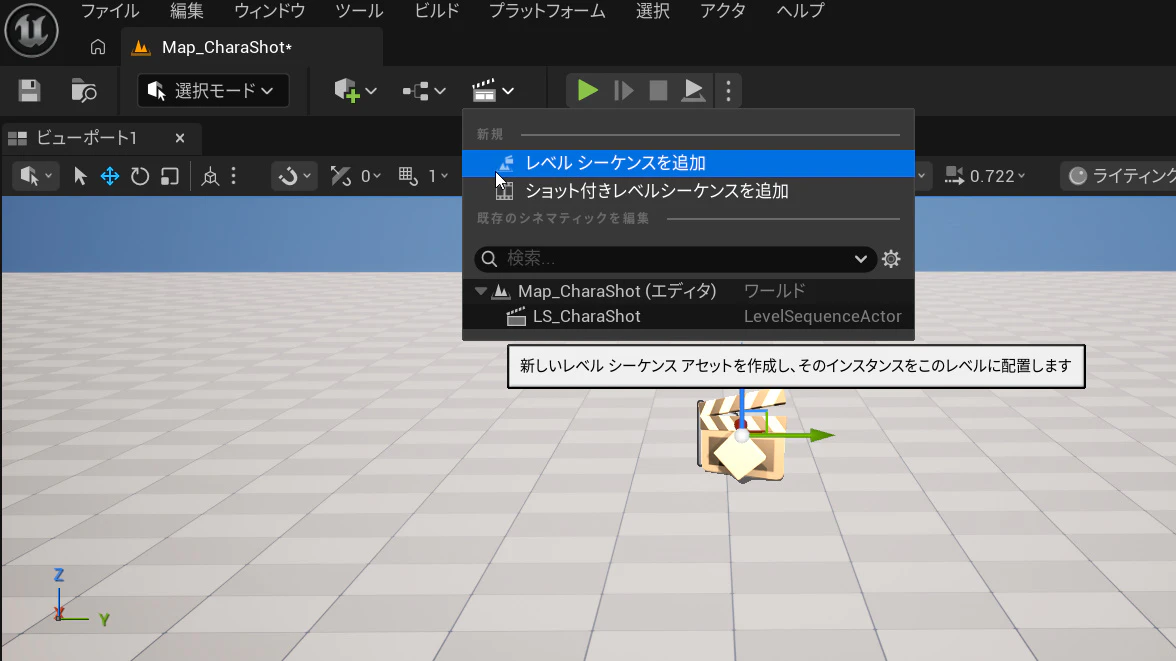Viewport: 1176px width, 661px height.
Task: Click the level sequence clapperboard in viewport
Action: (742, 439)
